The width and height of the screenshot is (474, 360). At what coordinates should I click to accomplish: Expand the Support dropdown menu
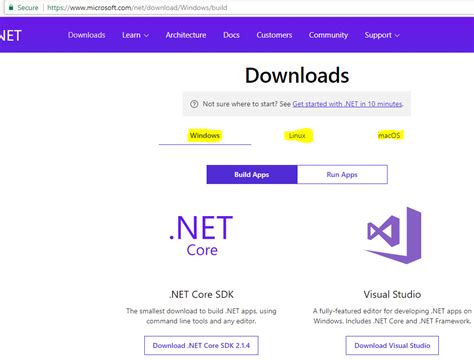382,35
